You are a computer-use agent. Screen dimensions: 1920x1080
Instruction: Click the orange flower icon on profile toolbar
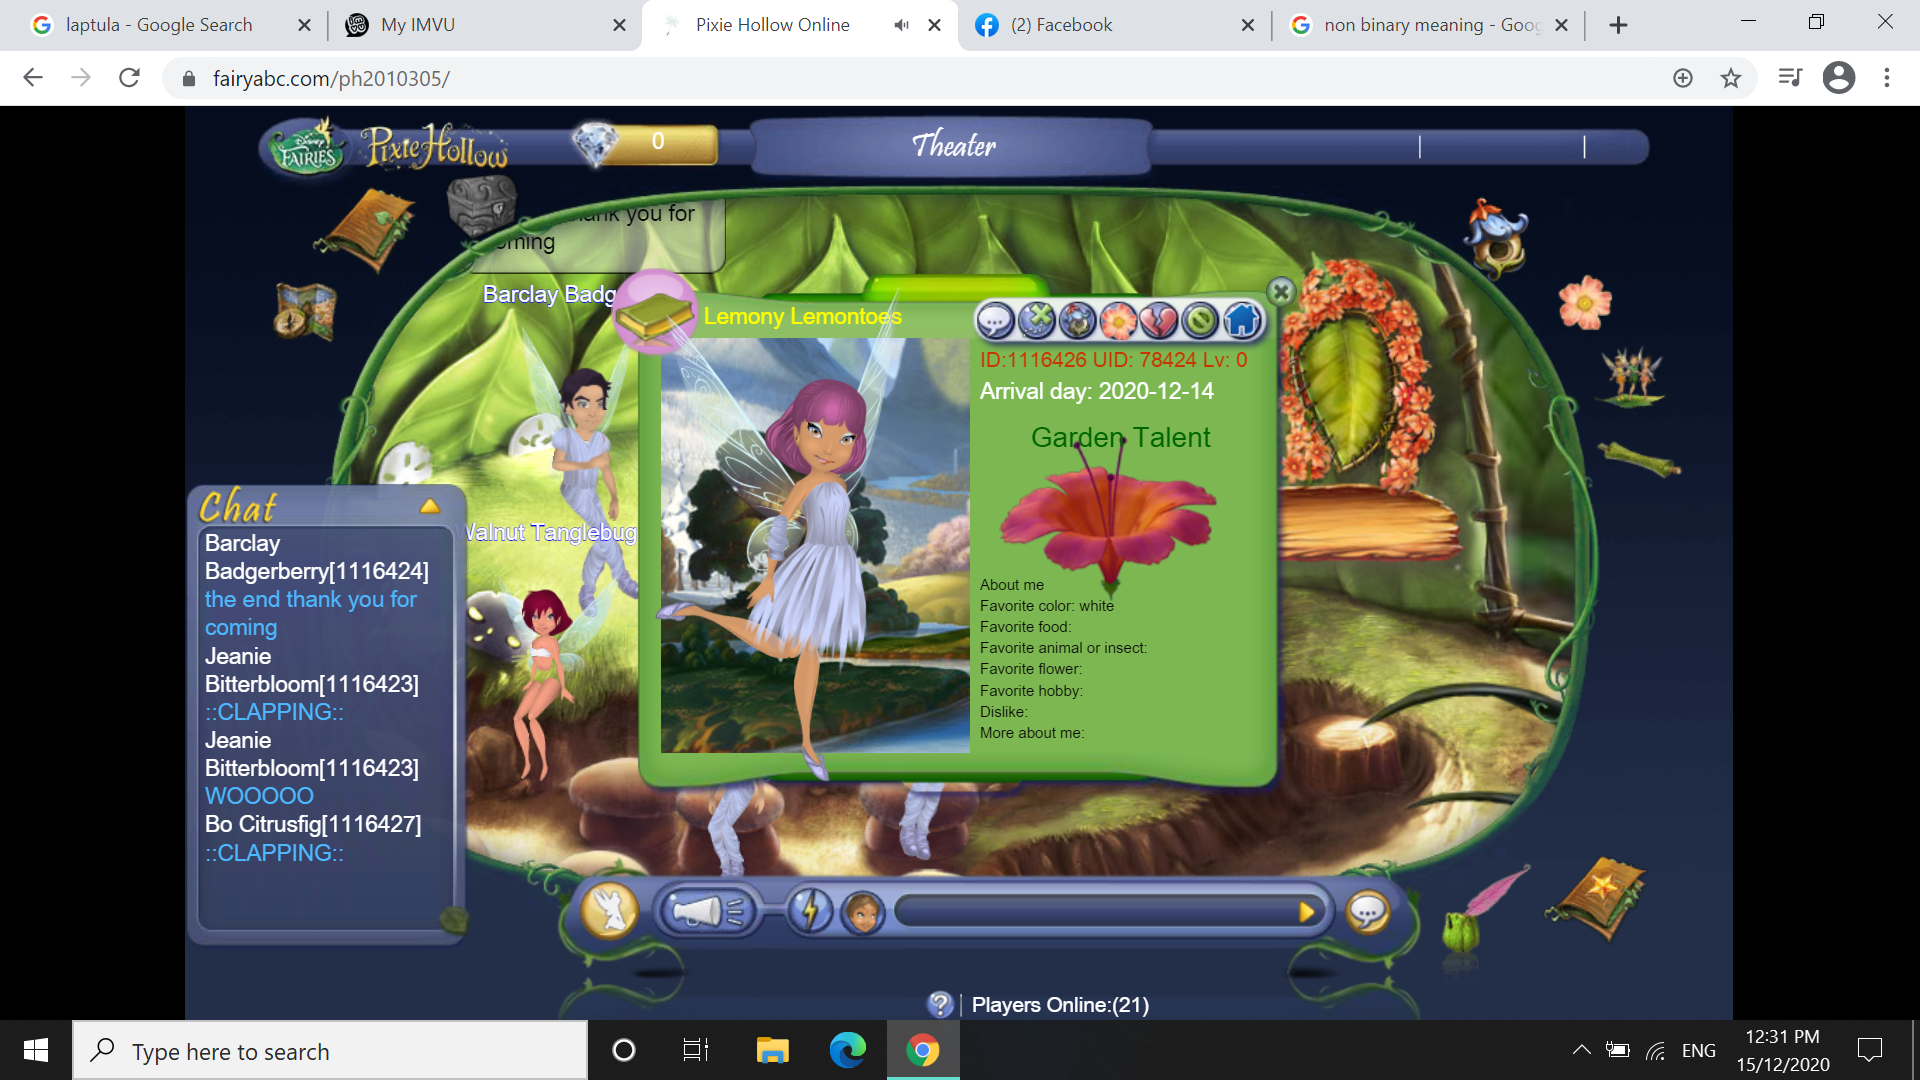pyautogui.click(x=1119, y=321)
